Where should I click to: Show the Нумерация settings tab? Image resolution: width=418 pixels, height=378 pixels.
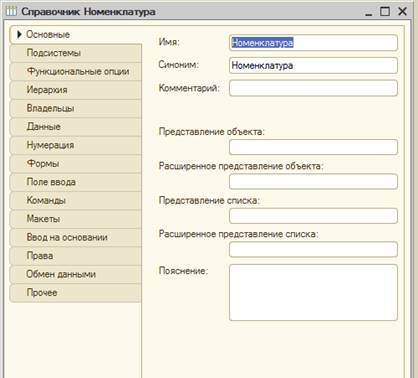(76, 145)
